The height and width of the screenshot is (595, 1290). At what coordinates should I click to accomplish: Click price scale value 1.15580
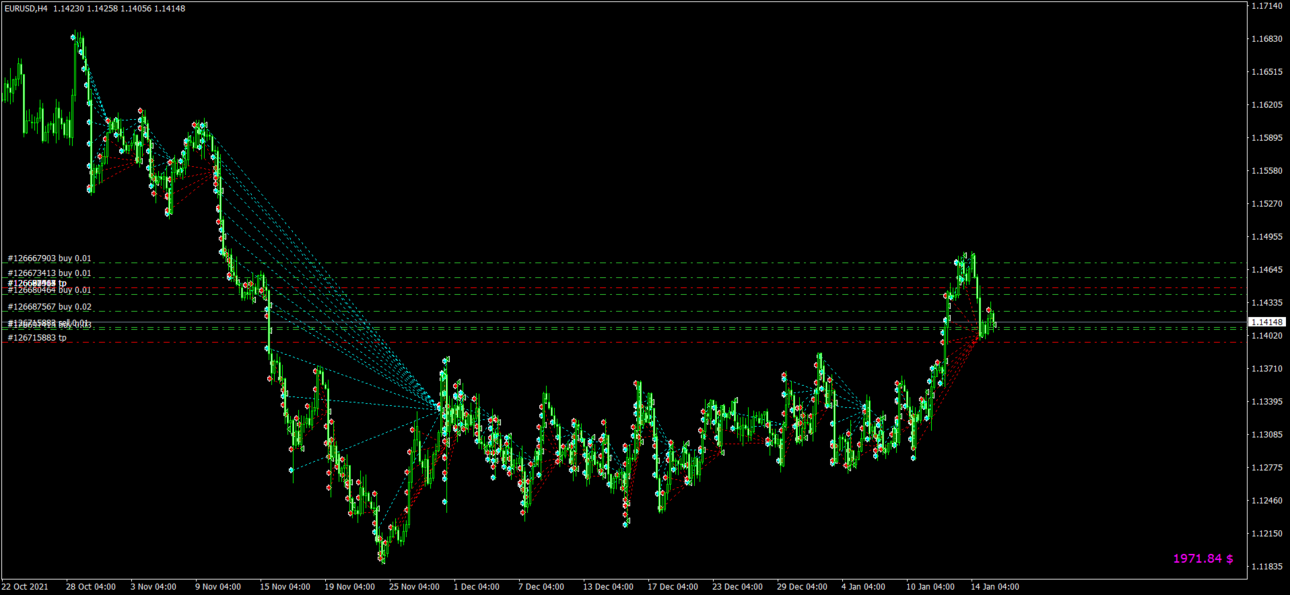[x=1266, y=171]
